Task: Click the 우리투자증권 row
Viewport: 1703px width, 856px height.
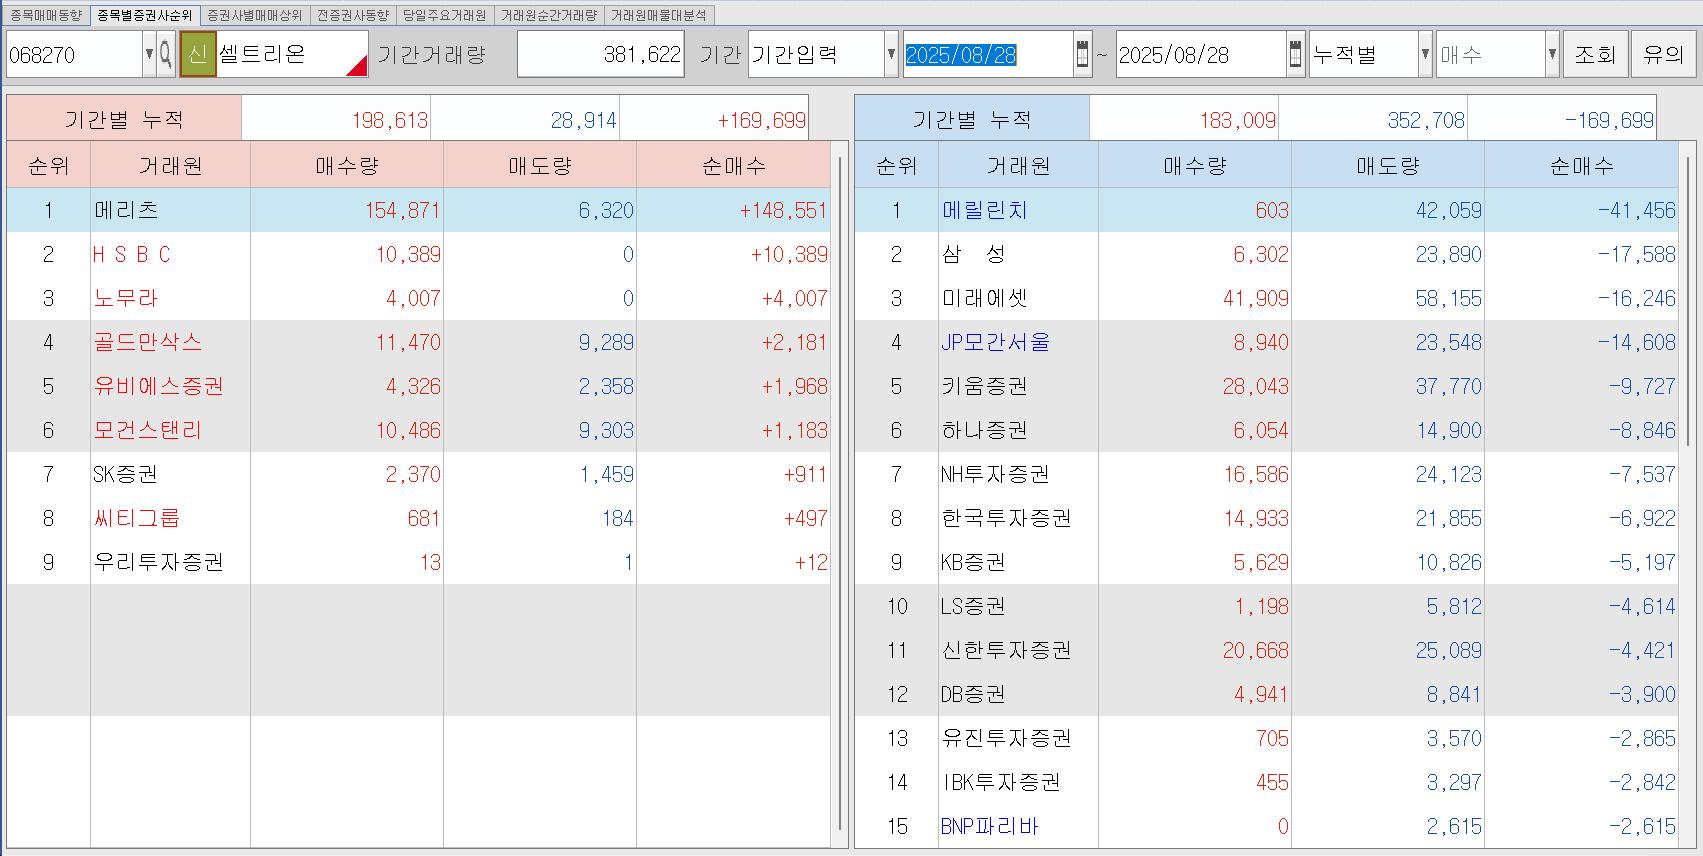Action: click(418, 562)
